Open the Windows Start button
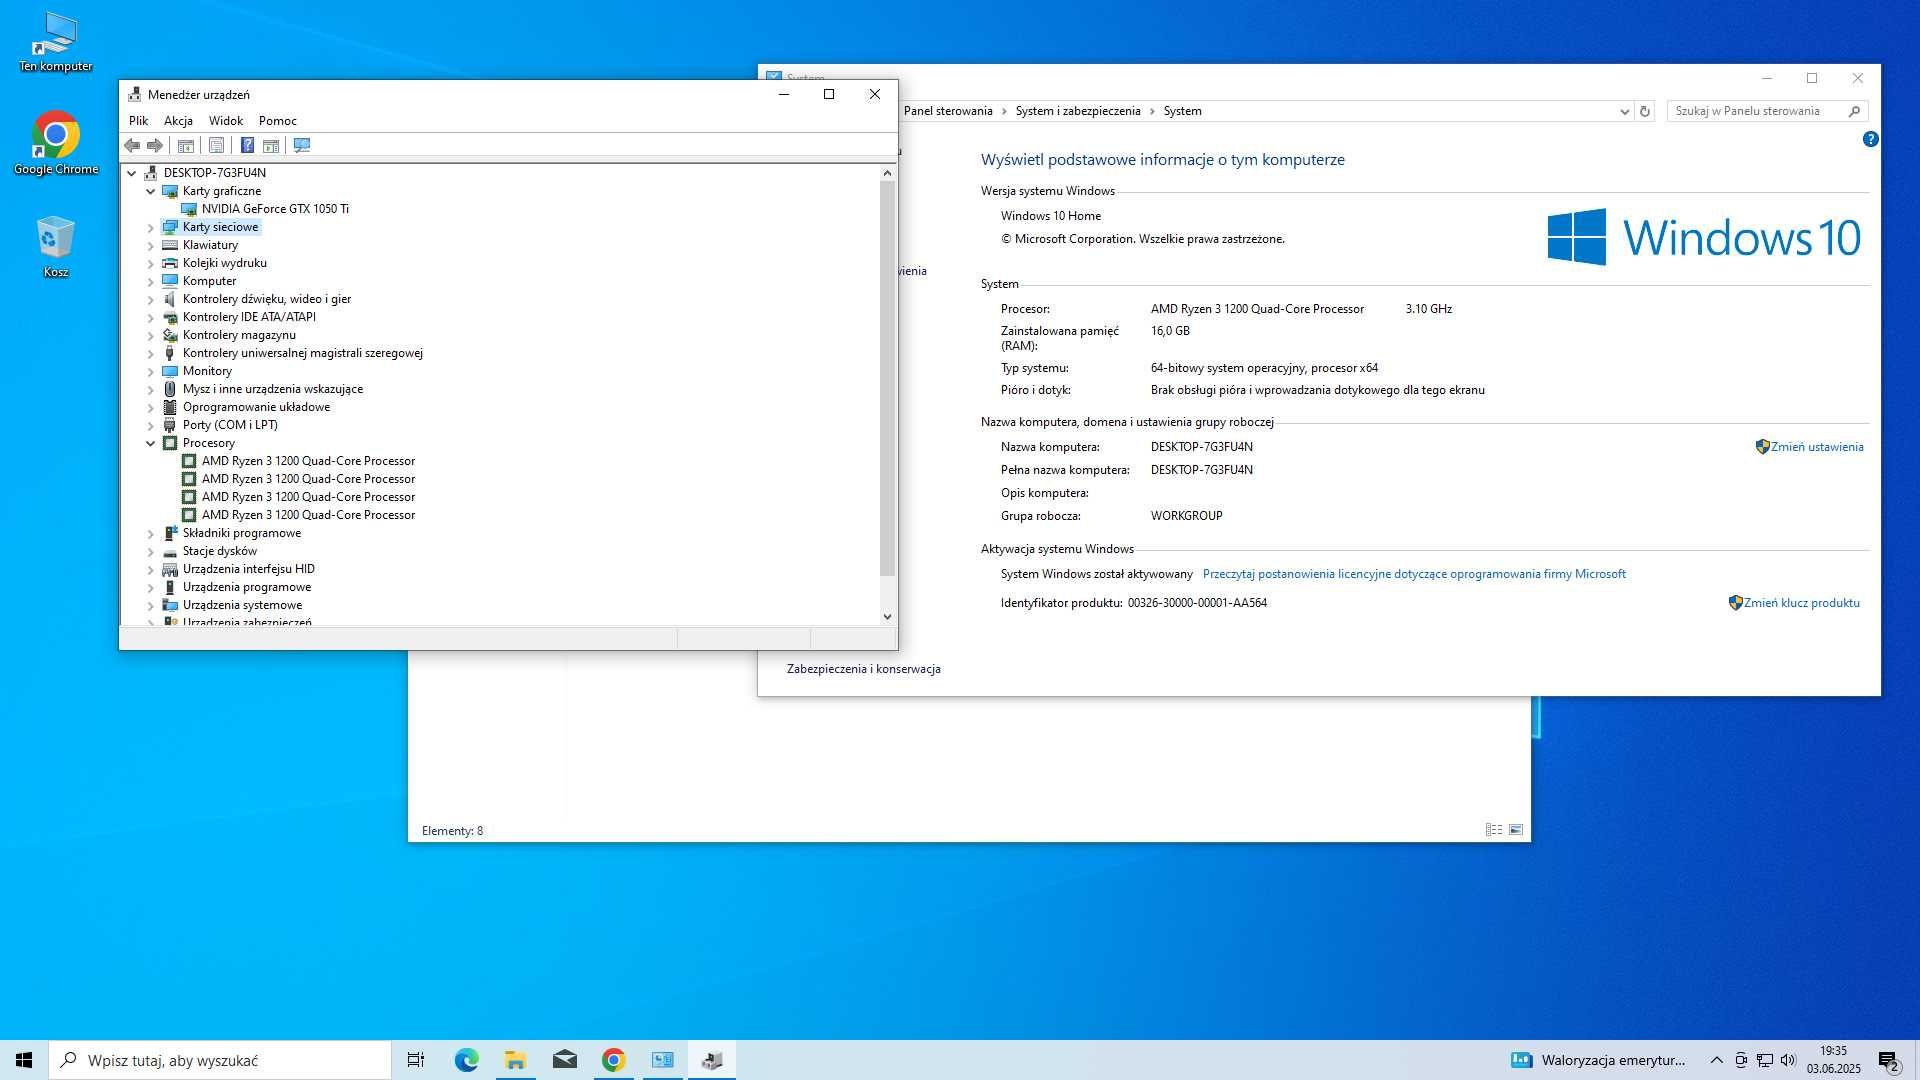Image resolution: width=1920 pixels, height=1080 pixels. 24,1060
